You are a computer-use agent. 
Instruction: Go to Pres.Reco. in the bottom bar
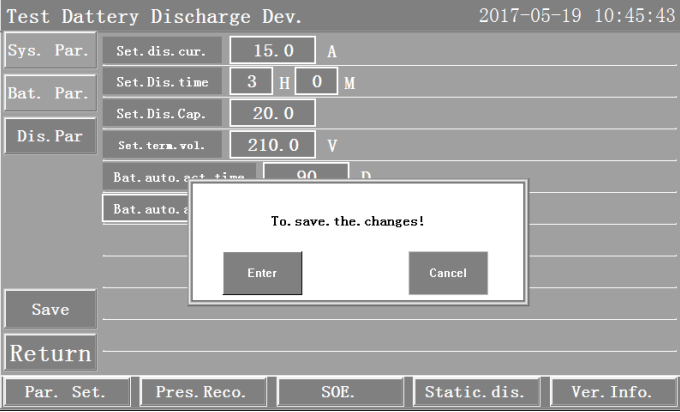(x=201, y=392)
